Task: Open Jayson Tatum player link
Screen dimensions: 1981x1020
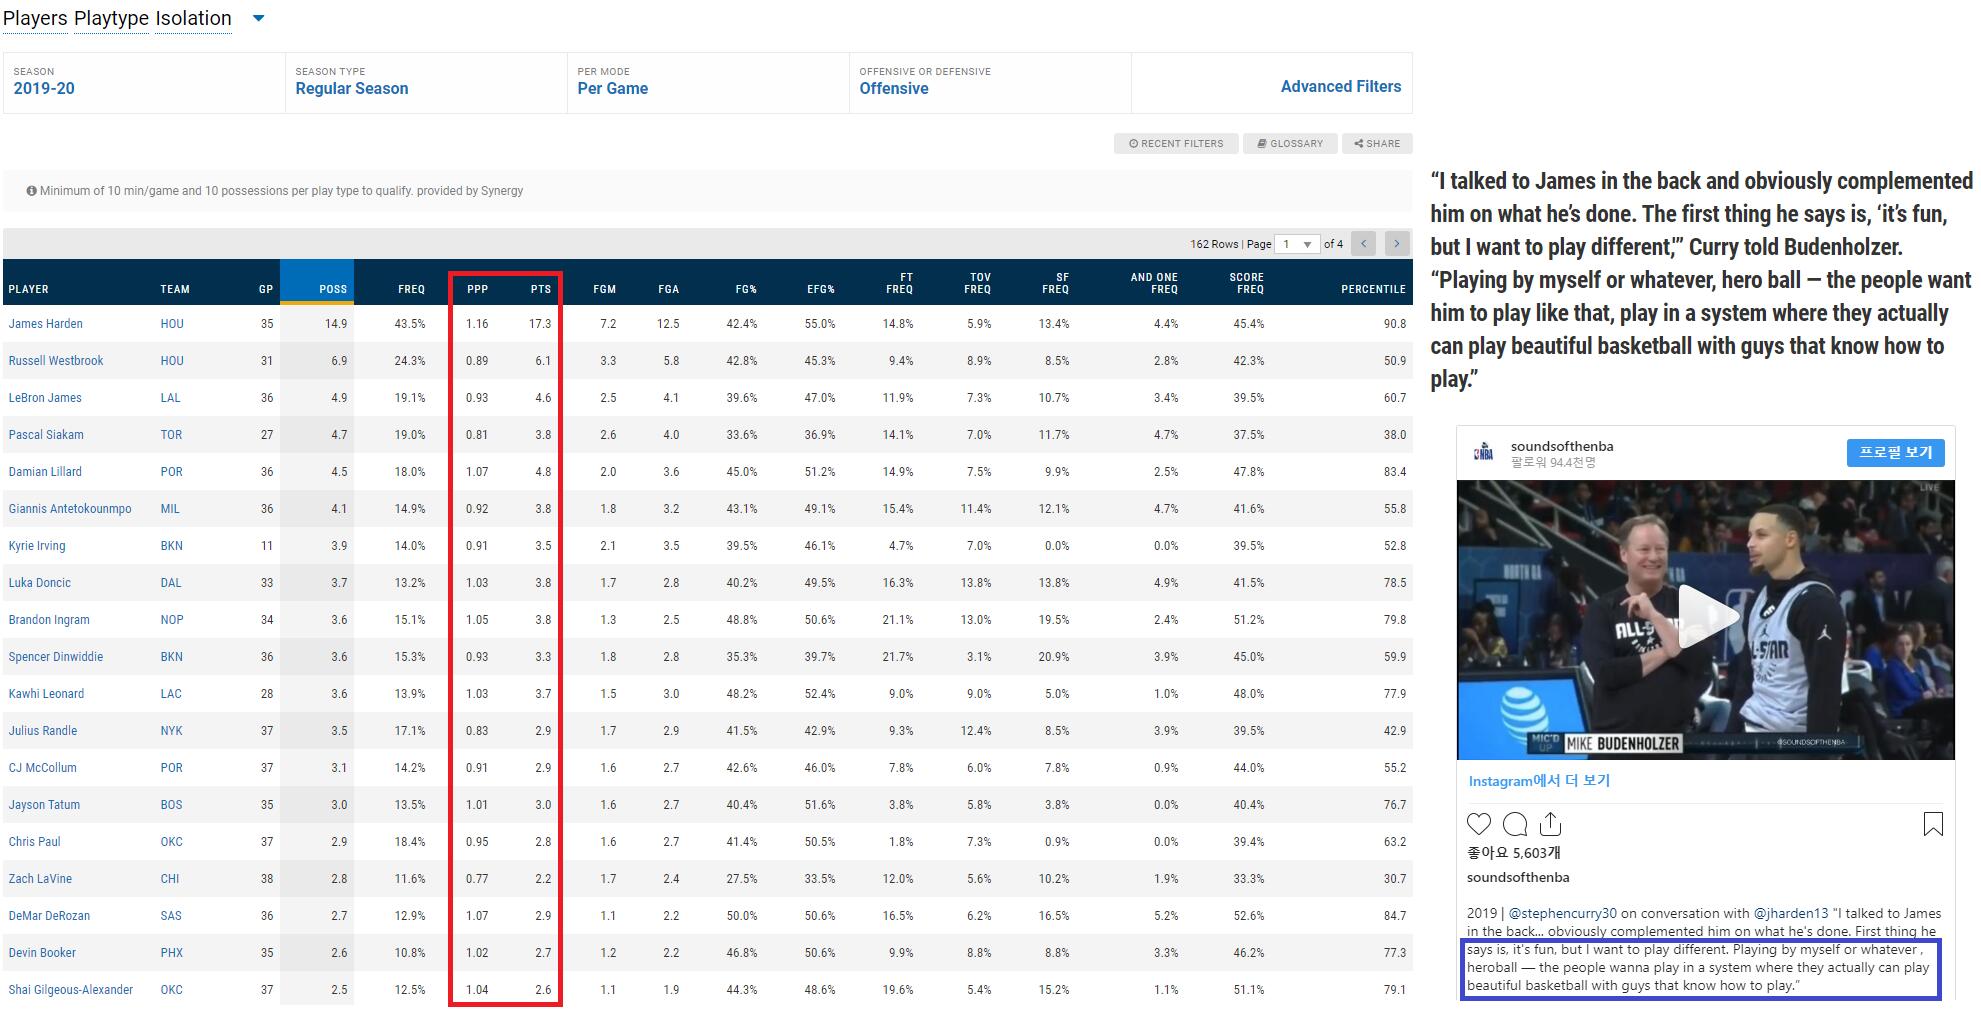Action: pyautogui.click(x=44, y=805)
